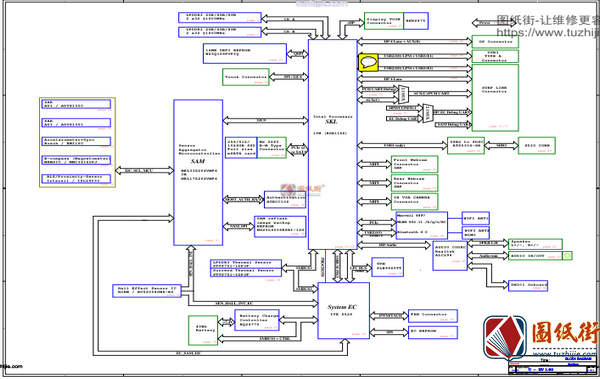600x379 pixels.
Task: Select the WIFI ANT1 block
Action: tap(475, 219)
